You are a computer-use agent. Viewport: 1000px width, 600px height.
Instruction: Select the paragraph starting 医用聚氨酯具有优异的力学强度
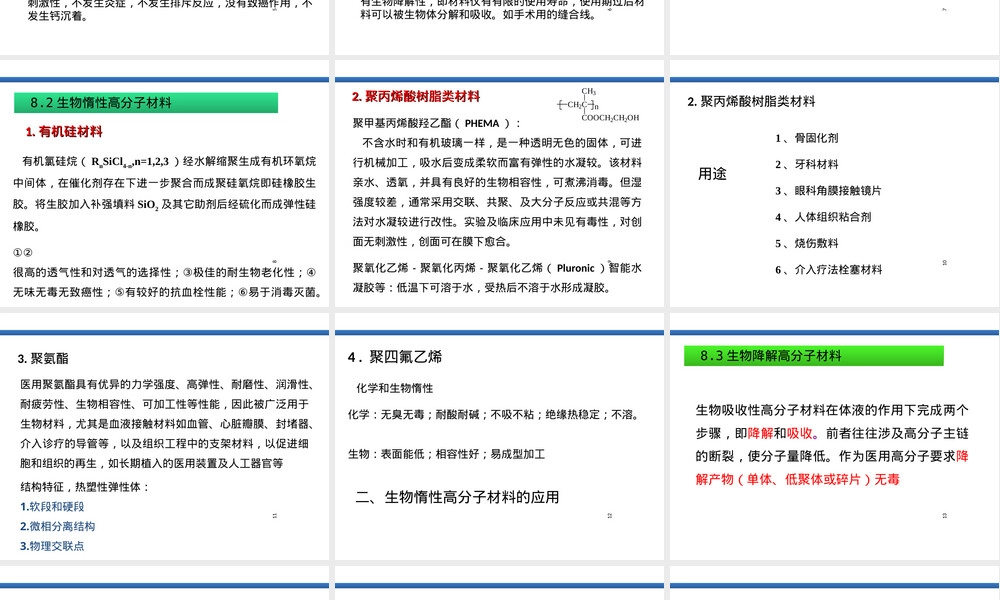166,424
